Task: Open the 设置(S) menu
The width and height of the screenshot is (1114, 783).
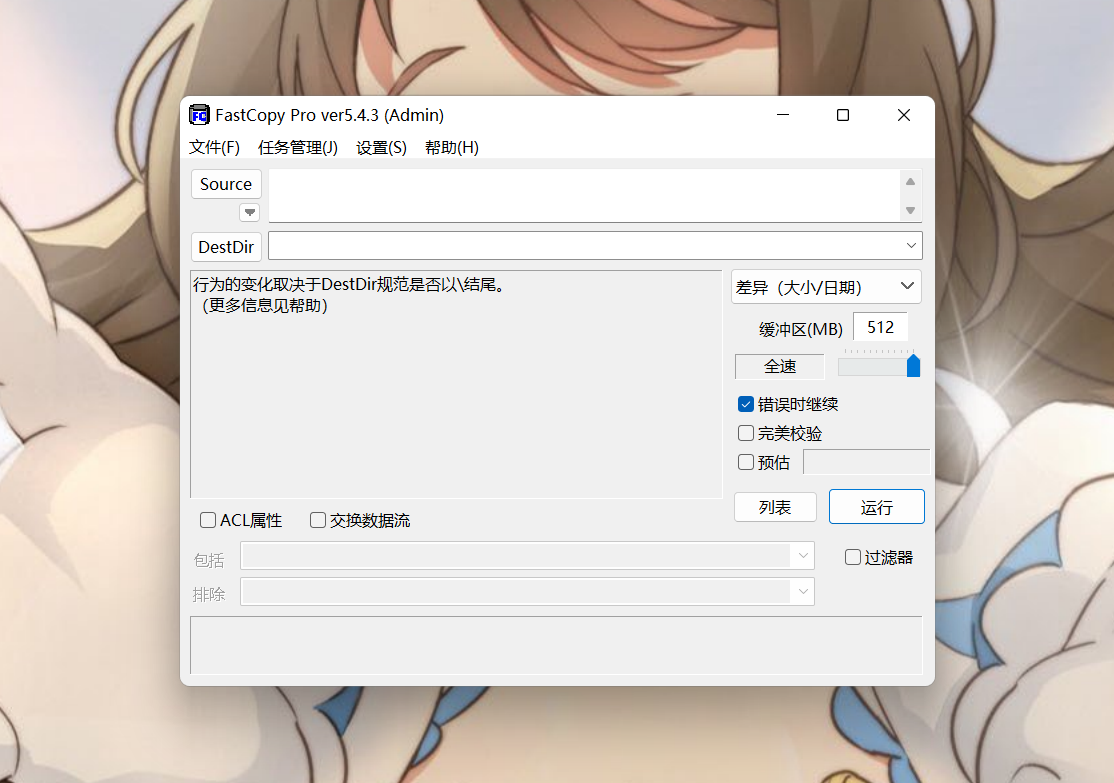Action: click(382, 147)
